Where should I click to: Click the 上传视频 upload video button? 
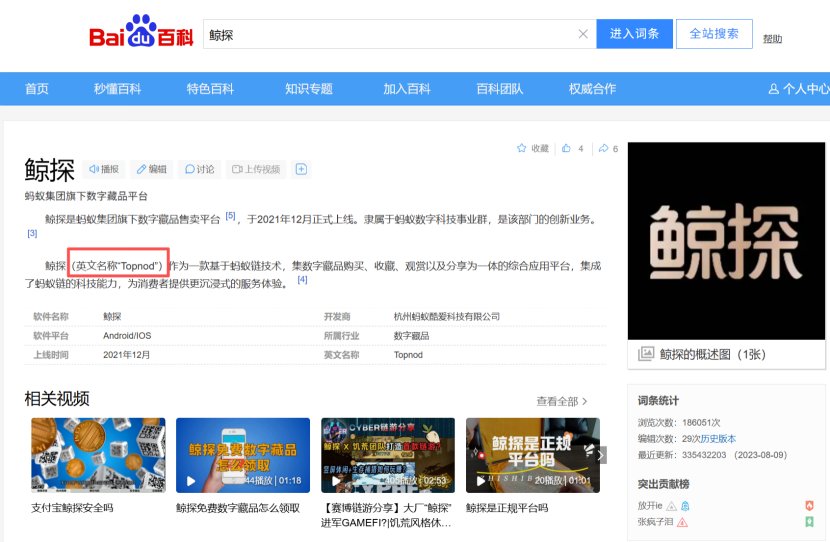(256, 169)
